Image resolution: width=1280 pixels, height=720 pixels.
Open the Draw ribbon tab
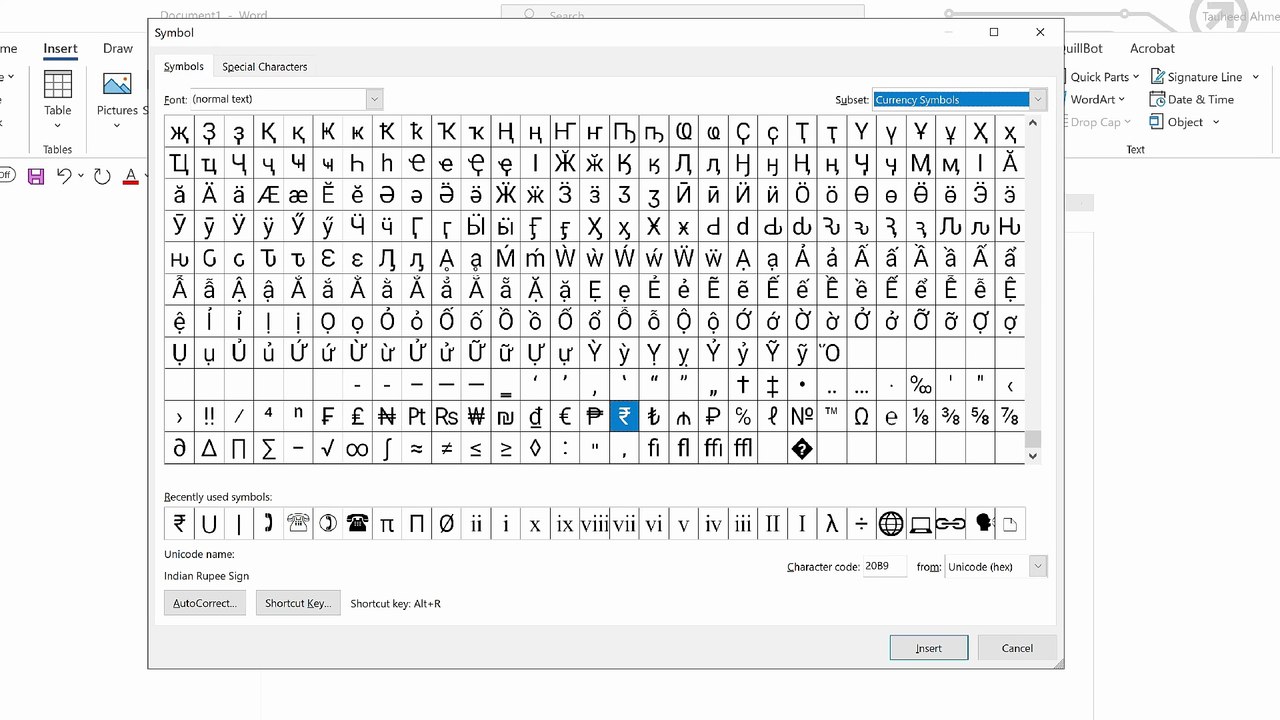click(118, 48)
